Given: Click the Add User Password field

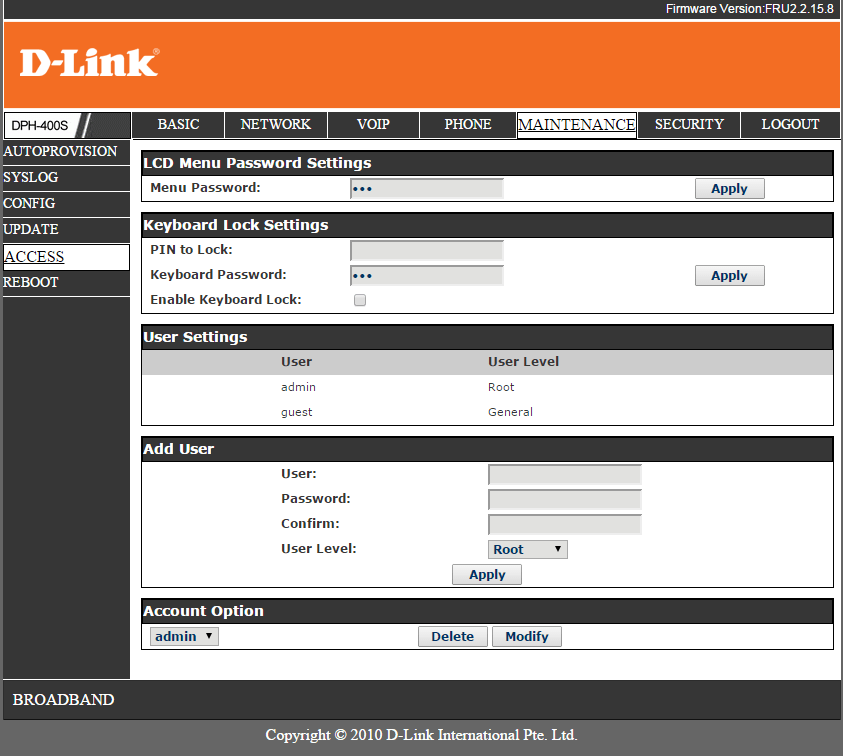Looking at the screenshot, I should coord(565,500).
